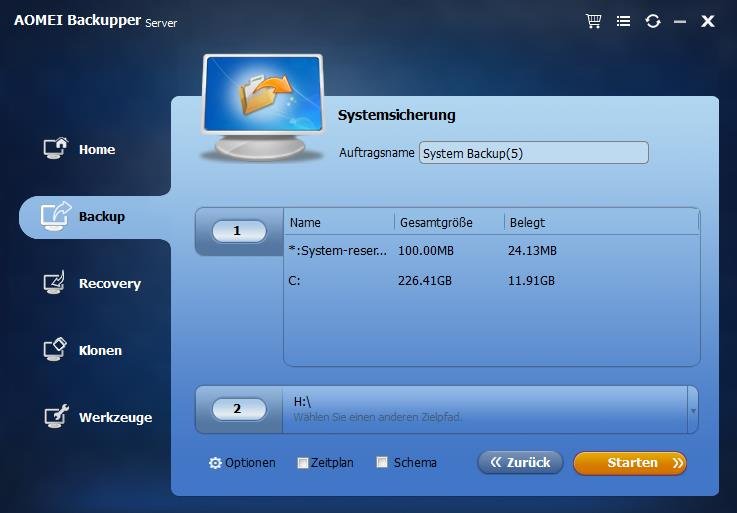This screenshot has width=737, height=513.
Task: Switch to the Recovery label
Action: (x=110, y=283)
